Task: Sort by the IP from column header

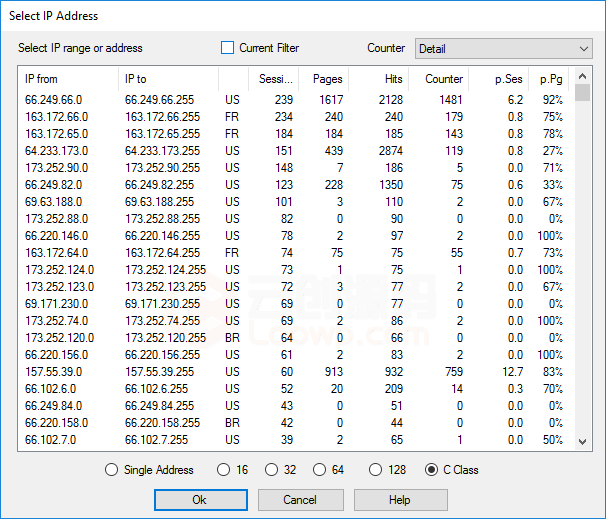Action: tap(69, 79)
